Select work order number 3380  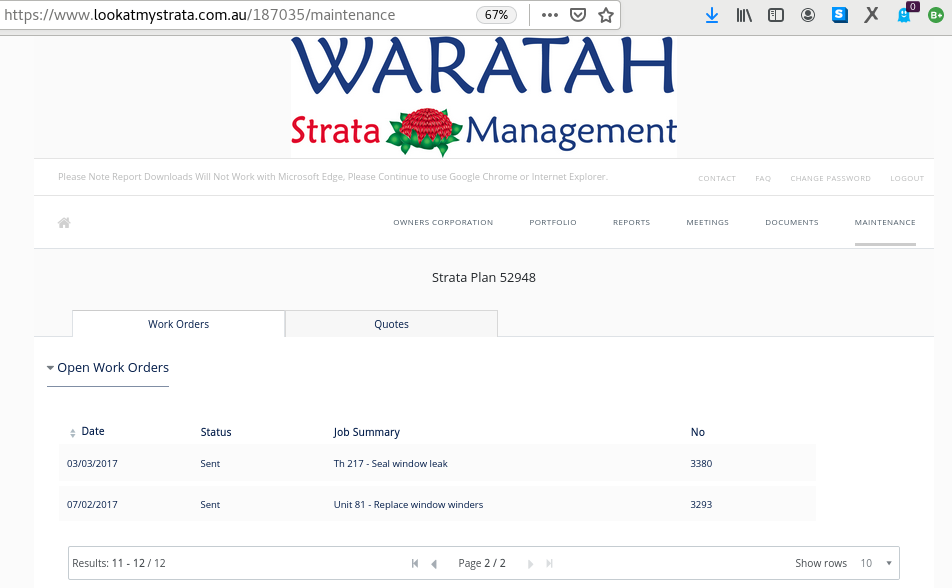pyautogui.click(x=701, y=463)
